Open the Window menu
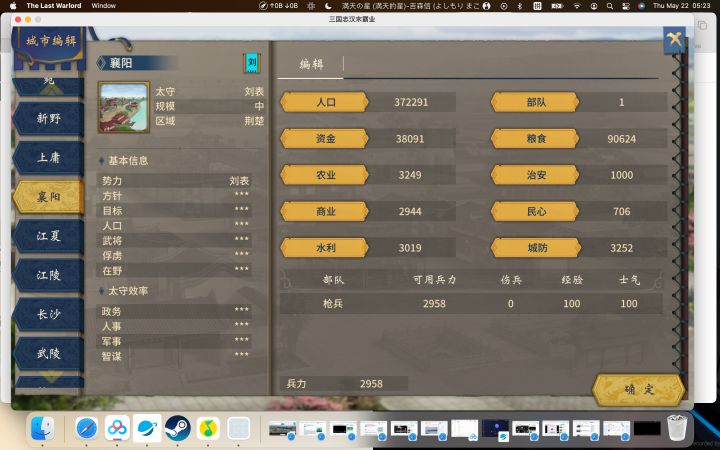The image size is (720, 450). tap(103, 6)
